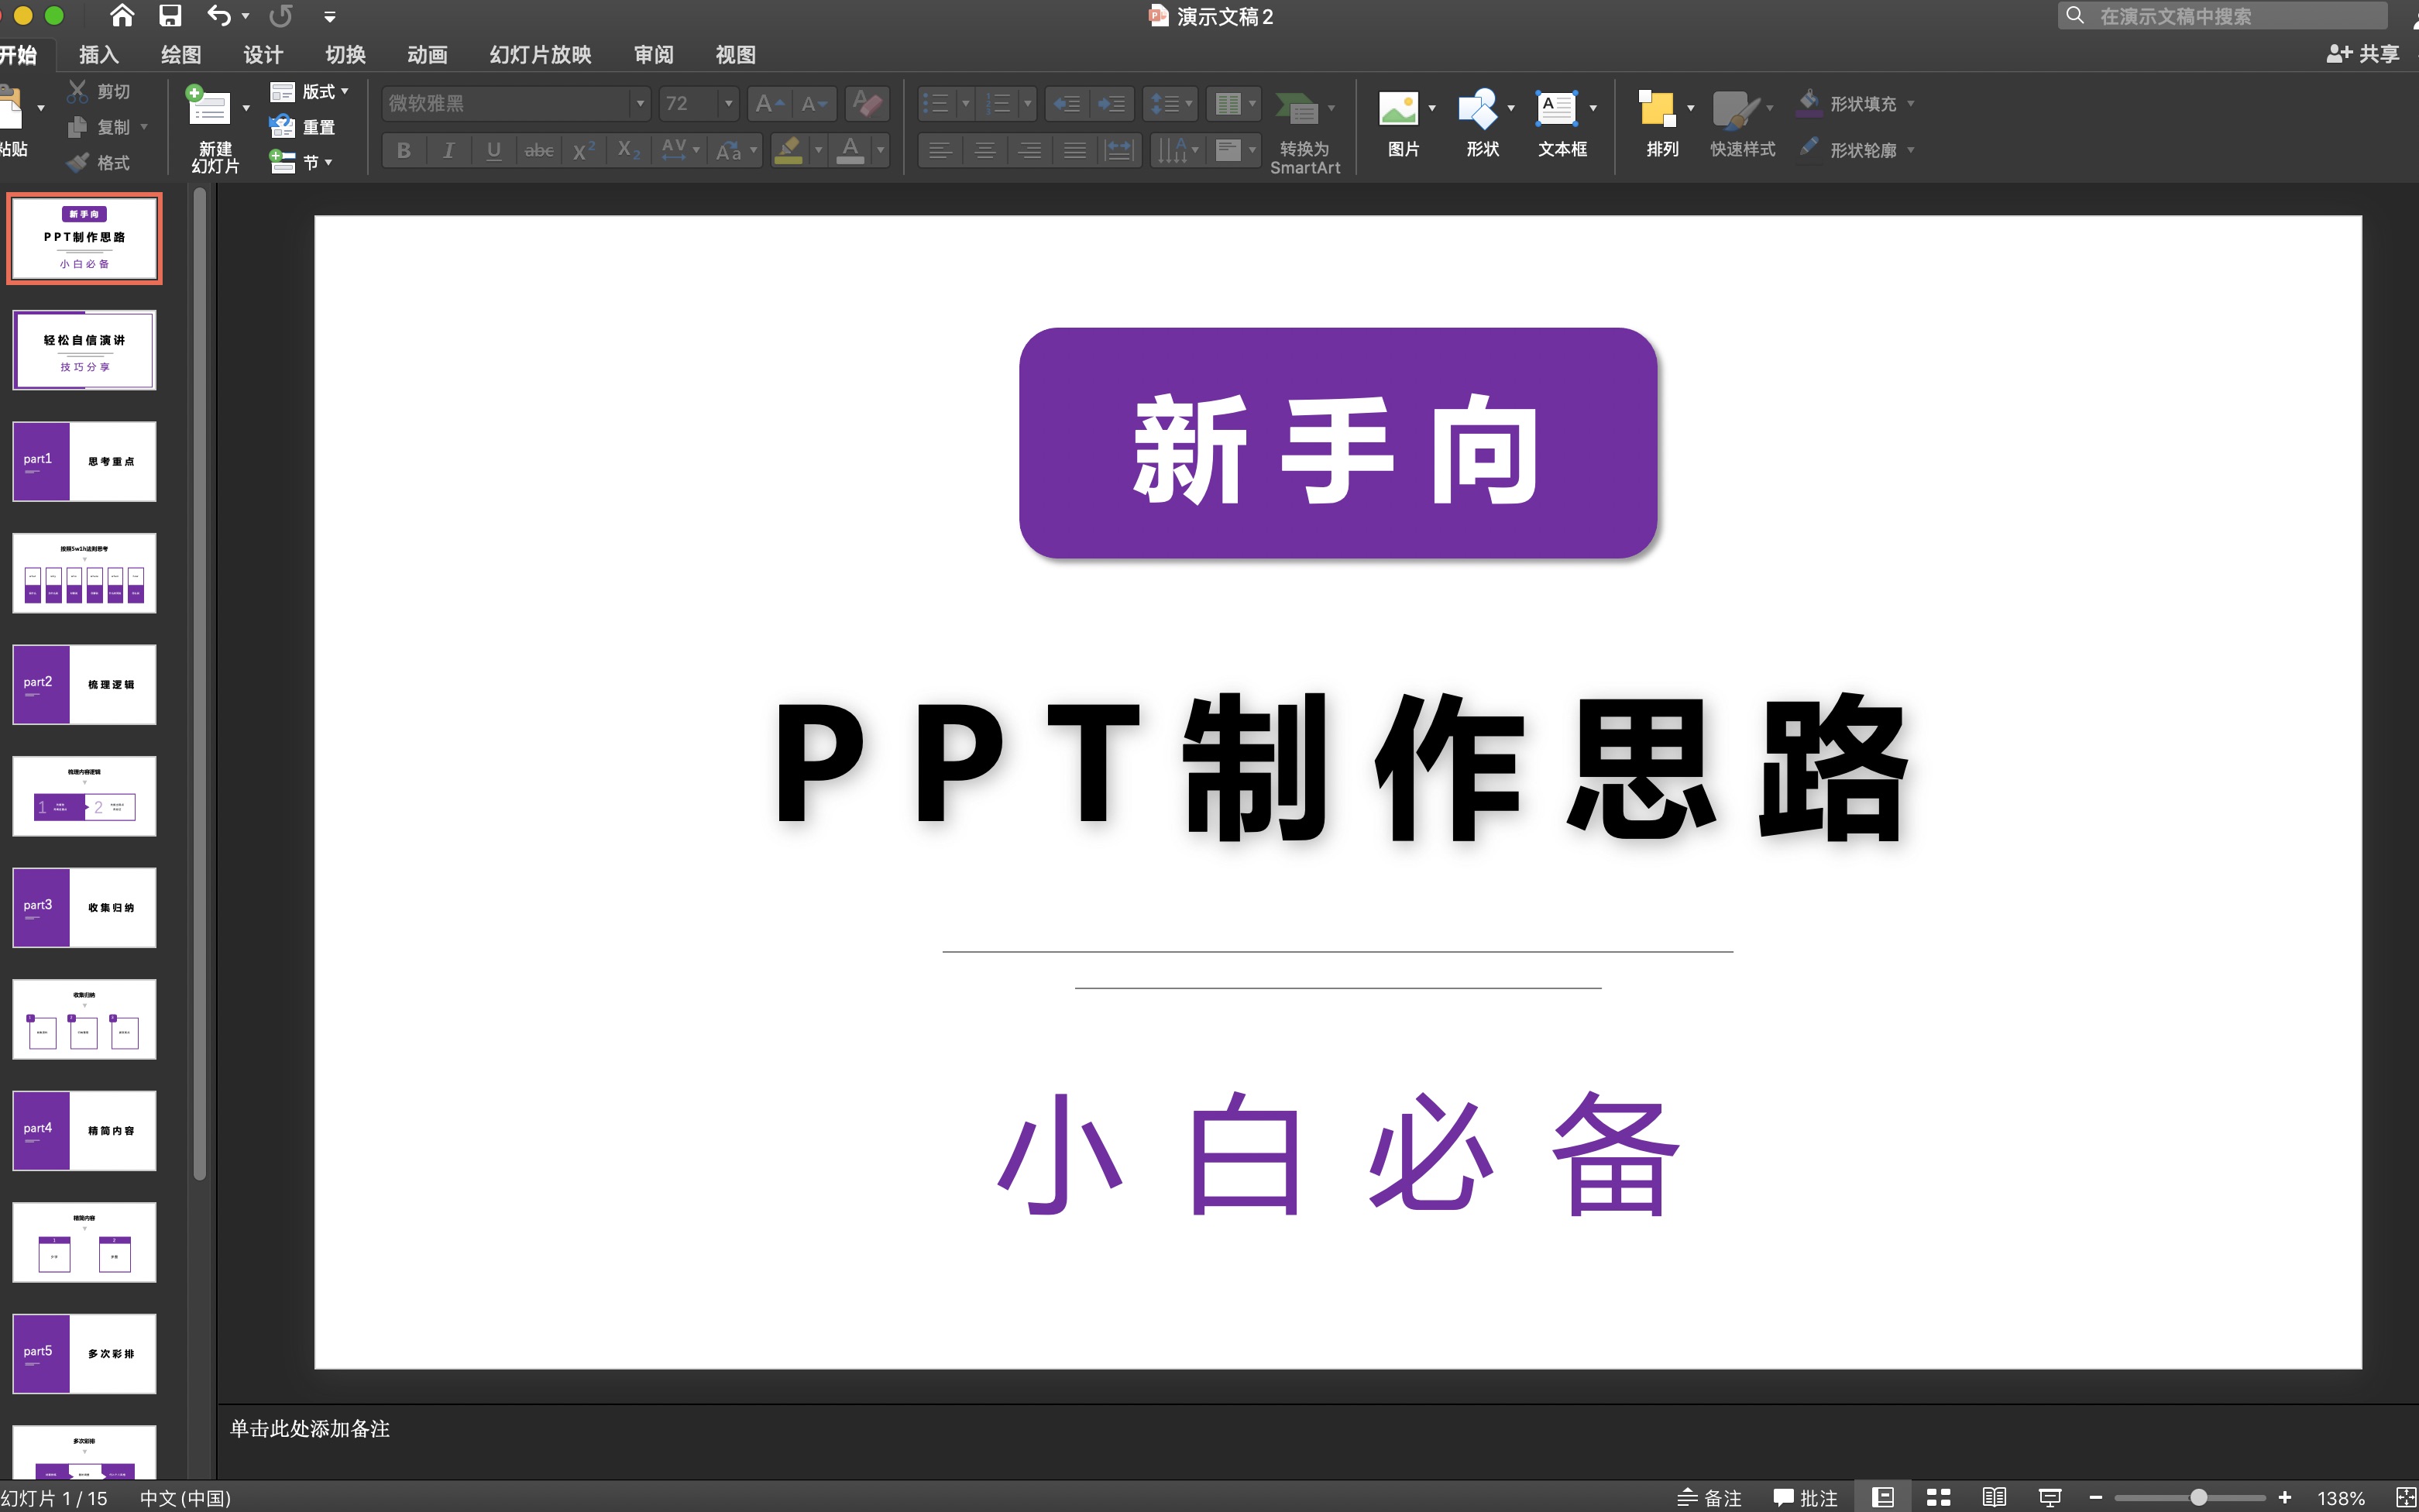
Task: Copy selection with 复制
Action: [100, 127]
